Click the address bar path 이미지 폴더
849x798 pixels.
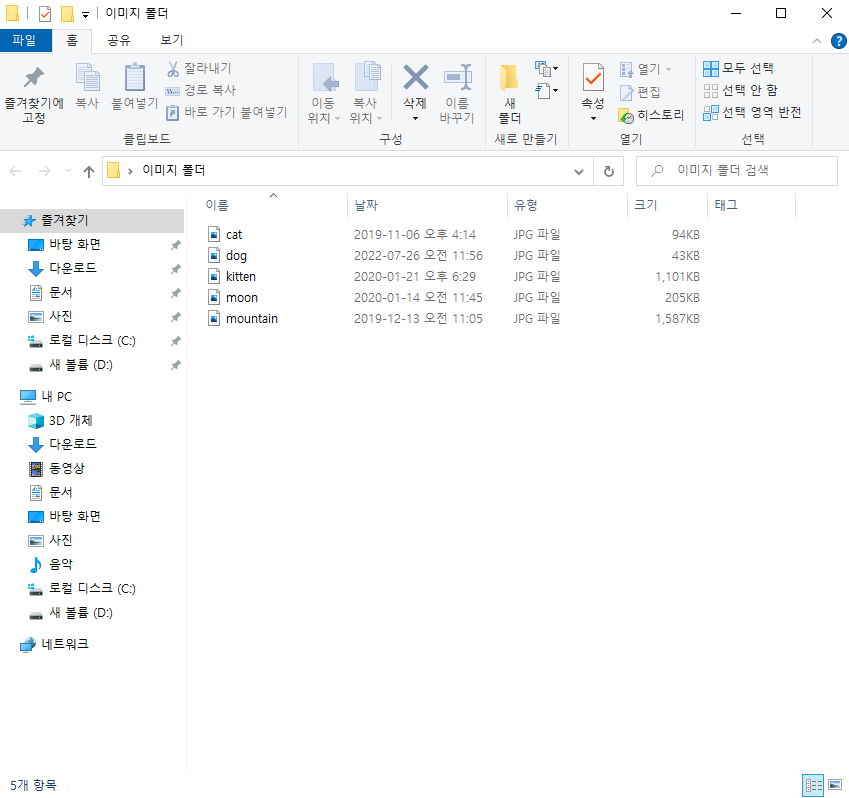(x=173, y=171)
